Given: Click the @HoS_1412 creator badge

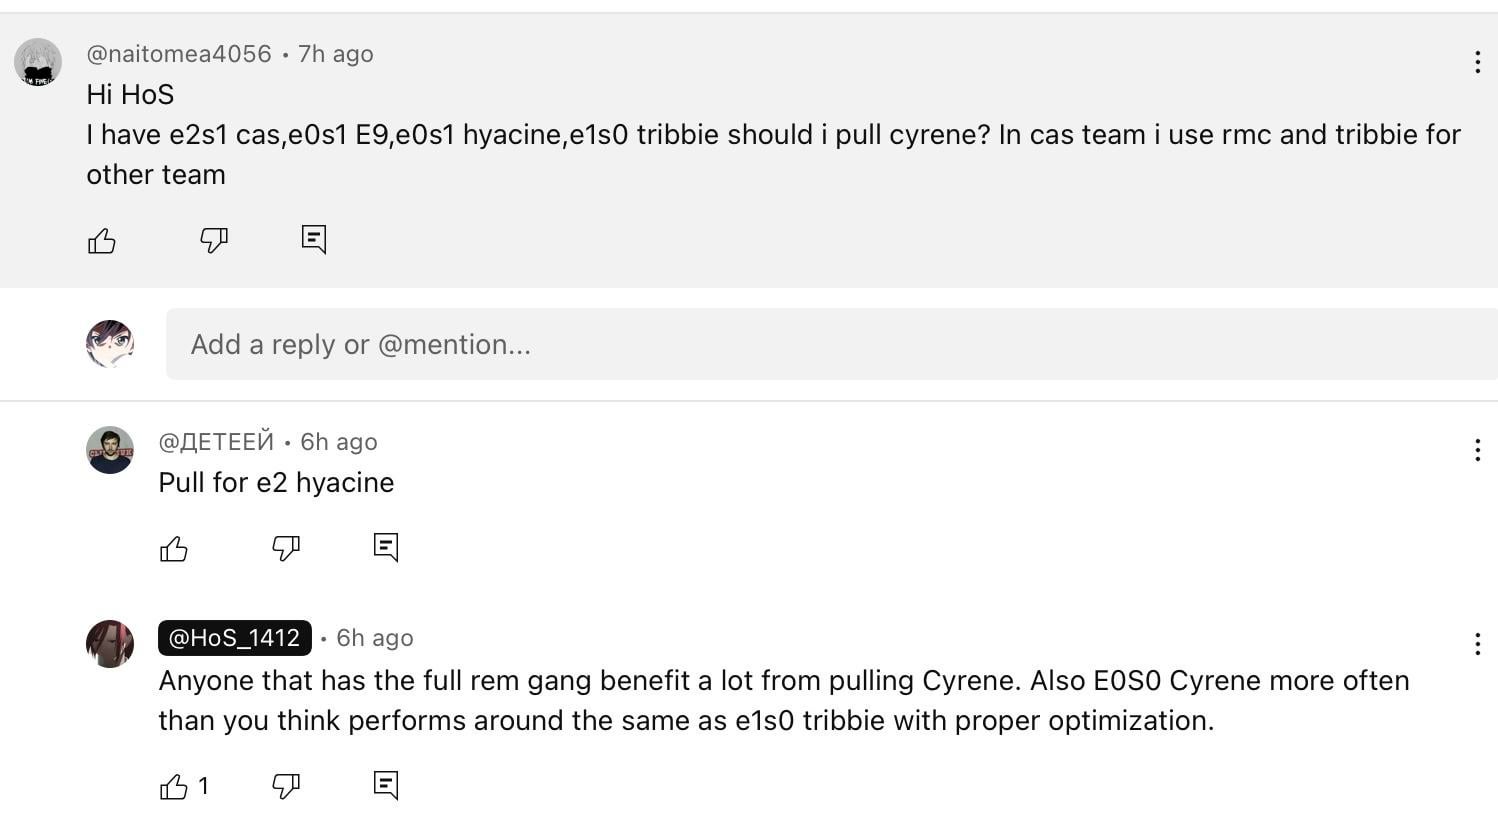Looking at the screenshot, I should pos(235,638).
